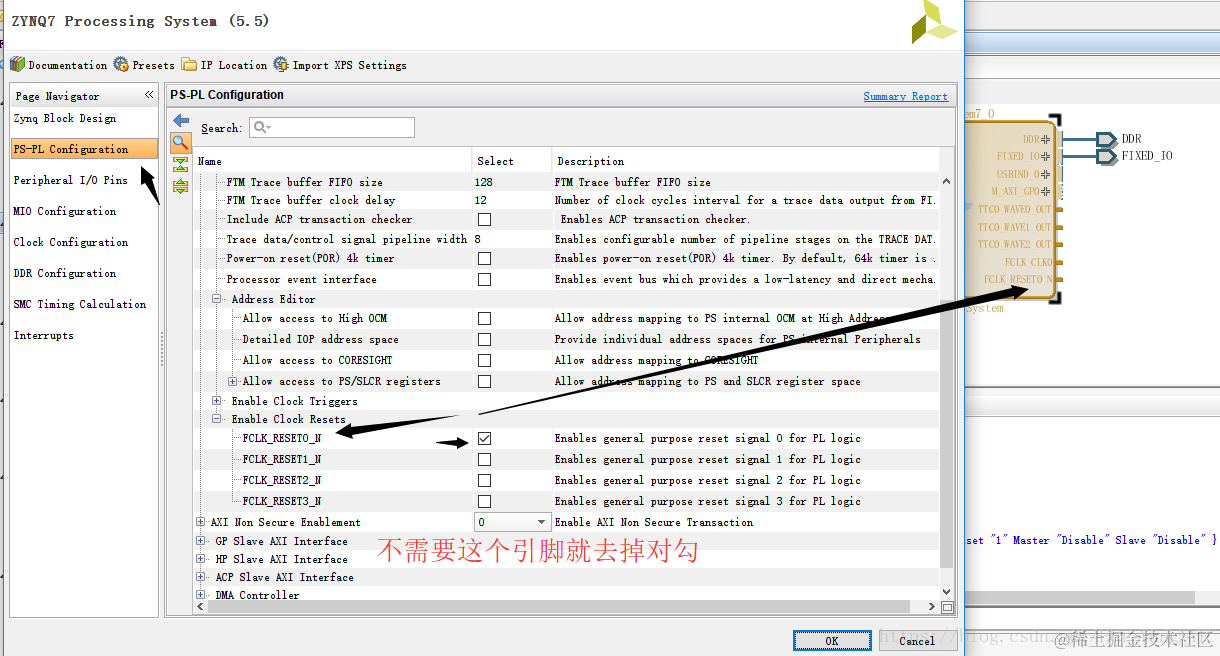
Task: Open SMC Timing Calculation page
Action: tap(80, 304)
